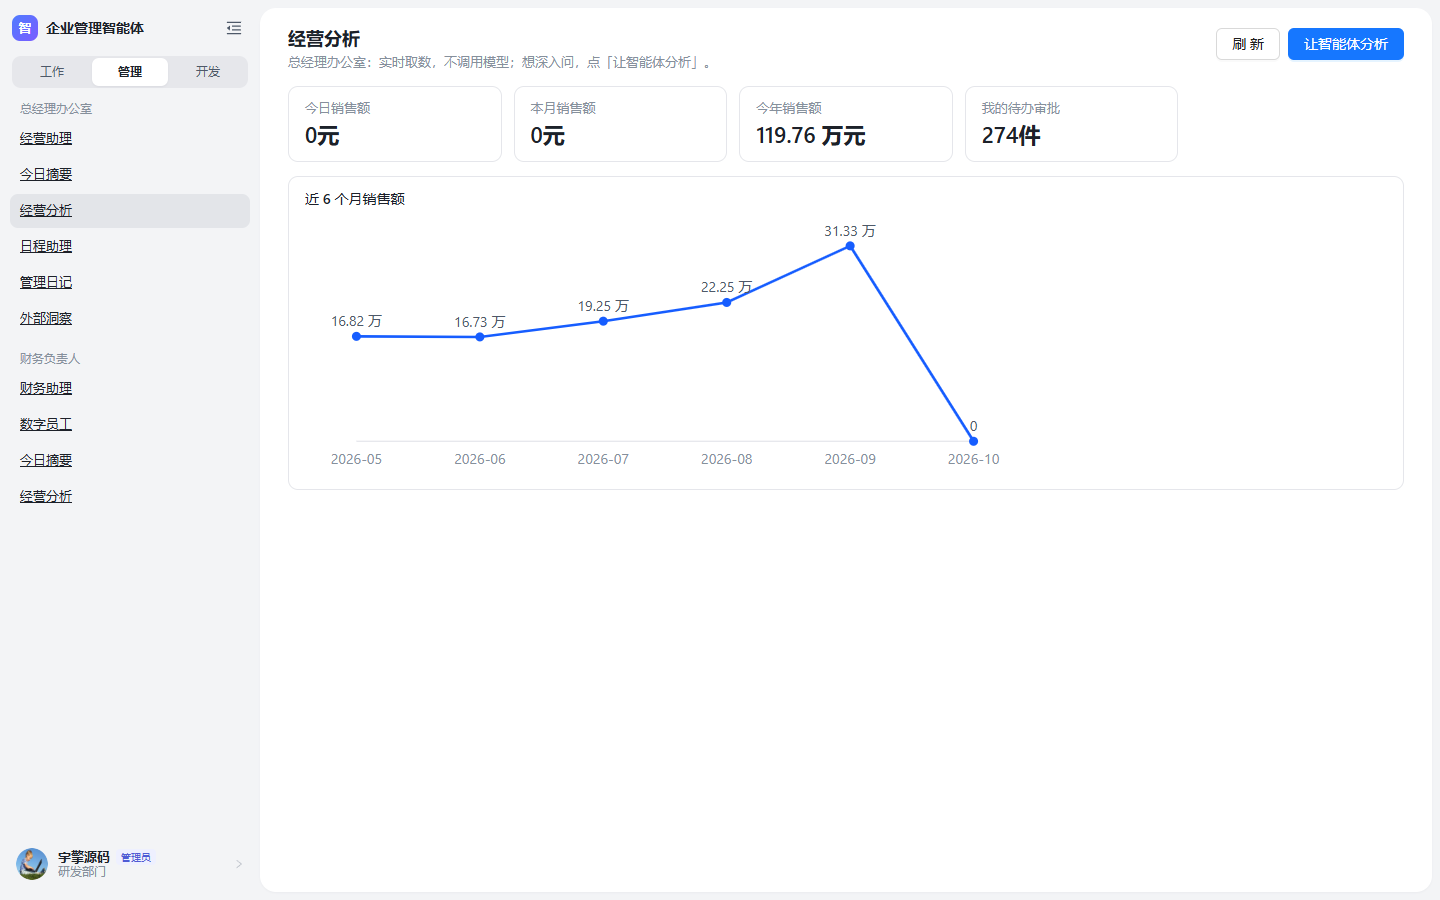
Task: Open the user avatar for 宇擎源码
Action: click(x=32, y=864)
